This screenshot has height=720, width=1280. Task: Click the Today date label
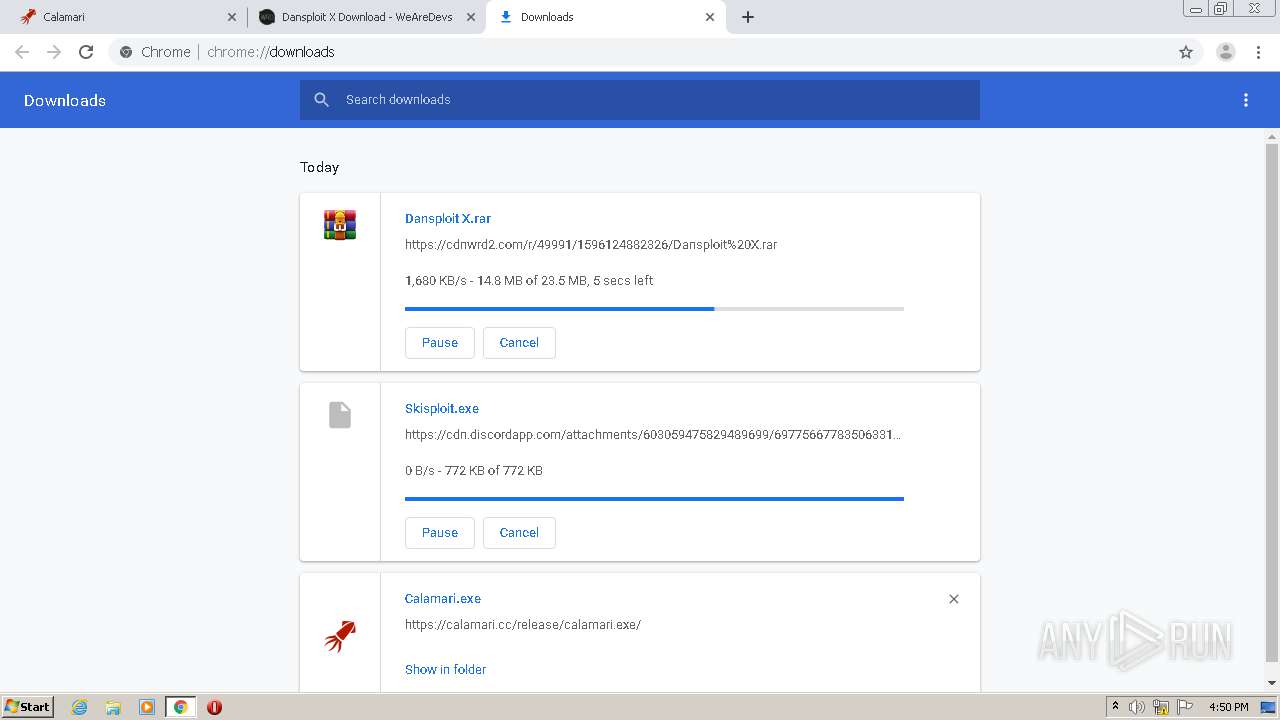tap(320, 167)
